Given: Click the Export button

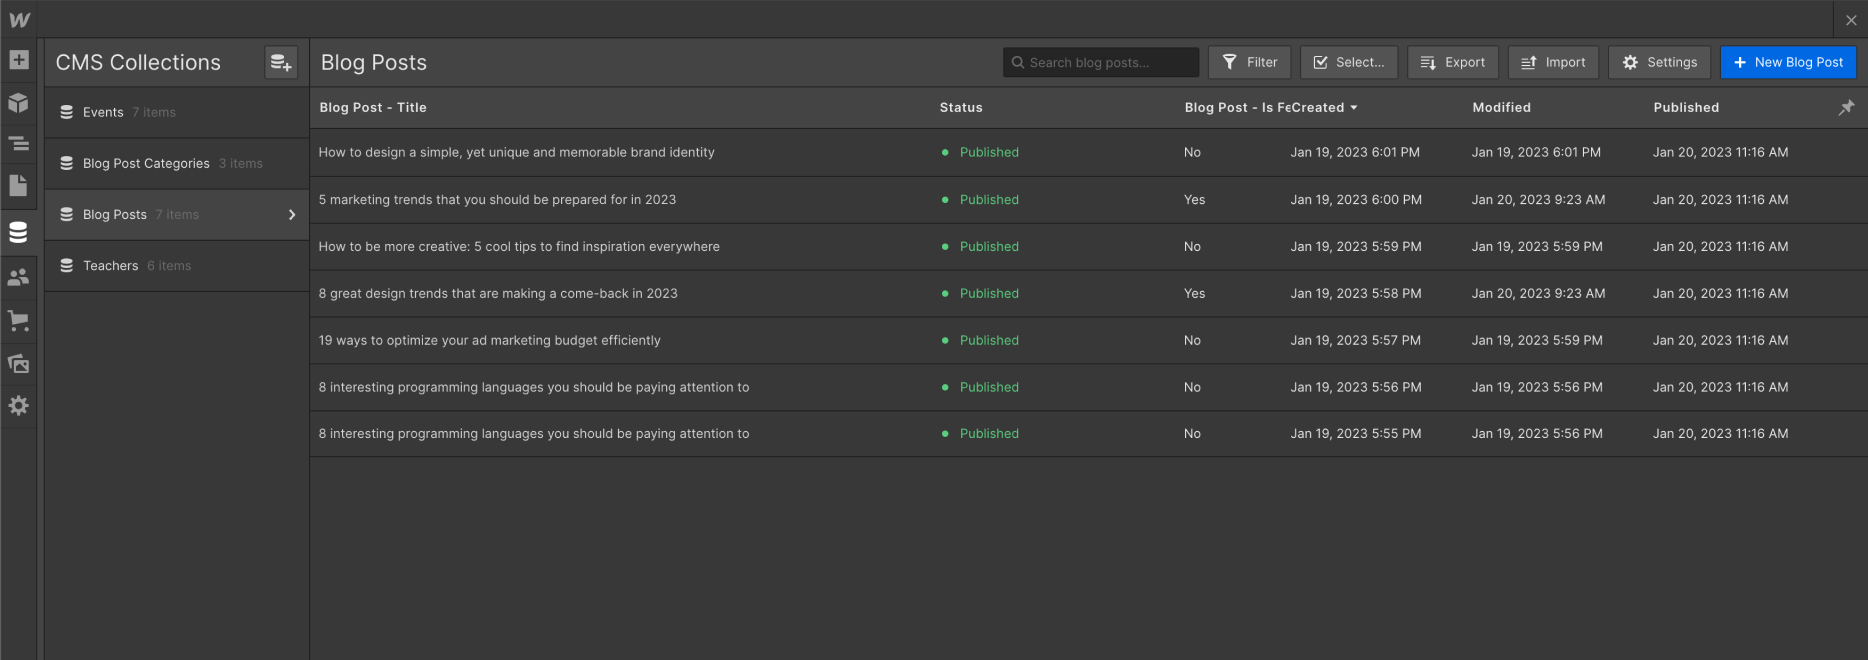Looking at the screenshot, I should pos(1453,62).
